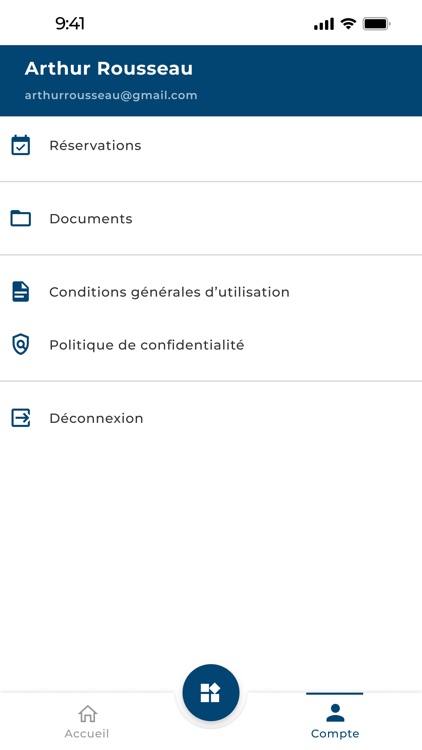The width and height of the screenshot is (422, 750).
Task: Switch to the Compte tab
Action: [x=335, y=721]
